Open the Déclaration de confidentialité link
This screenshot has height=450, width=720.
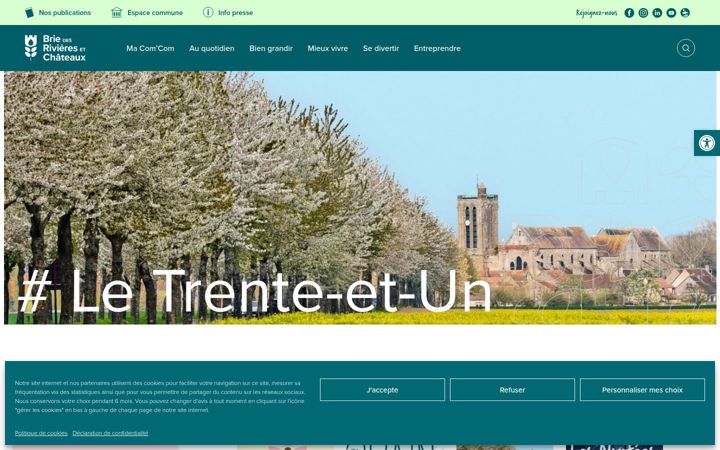click(110, 433)
